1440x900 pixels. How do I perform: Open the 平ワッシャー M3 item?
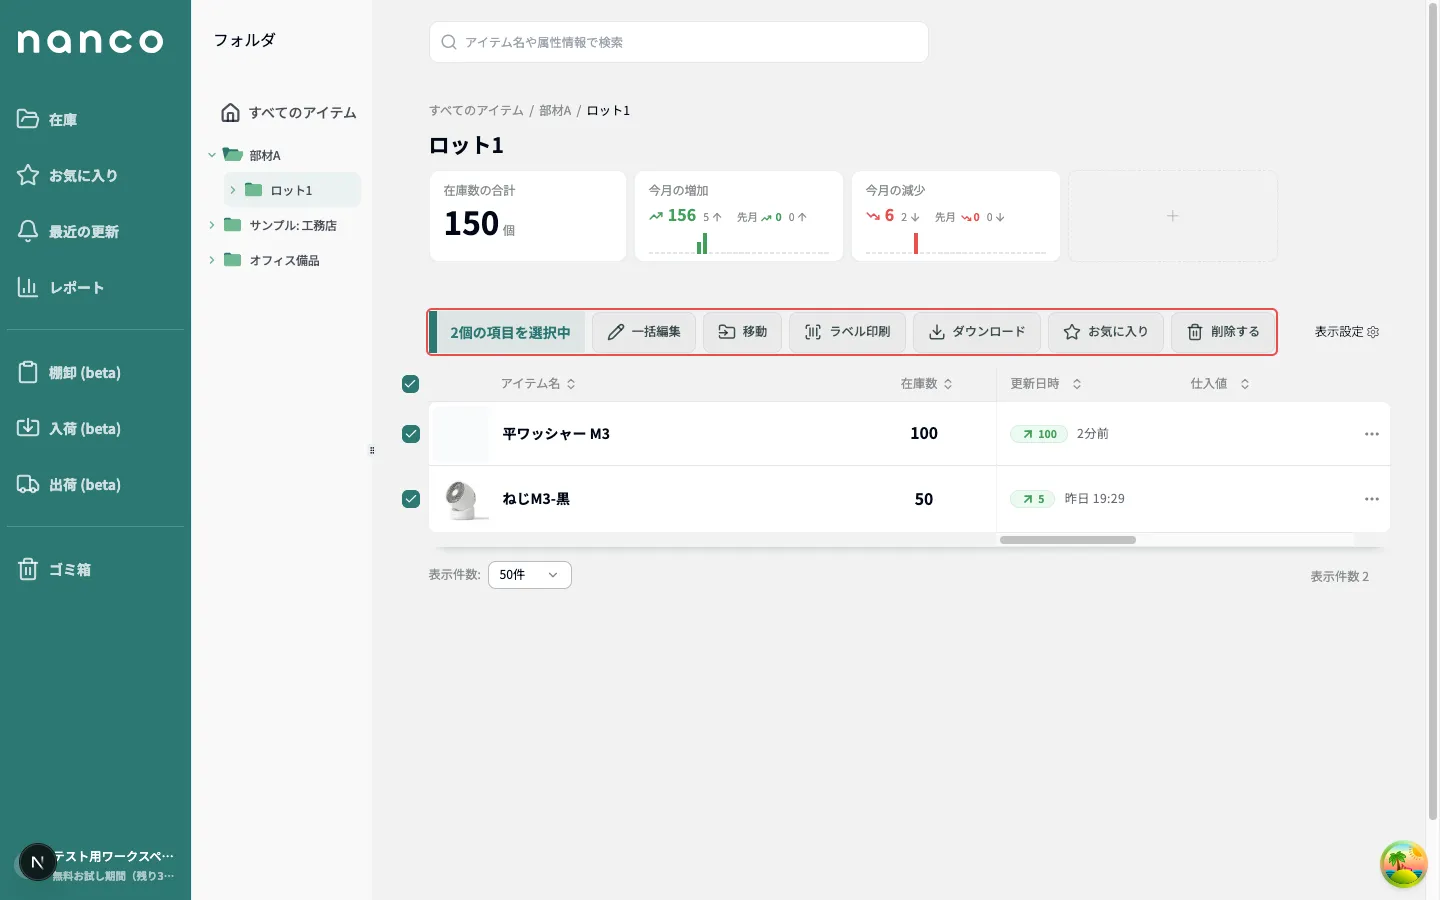[556, 434]
